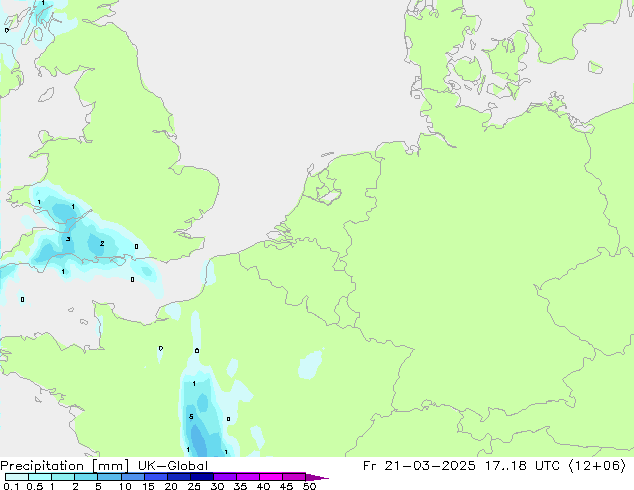This screenshot has width=634, height=490.
Task: Click the 0.5–1 mm legend color swatch
Action: (x=40, y=477)
